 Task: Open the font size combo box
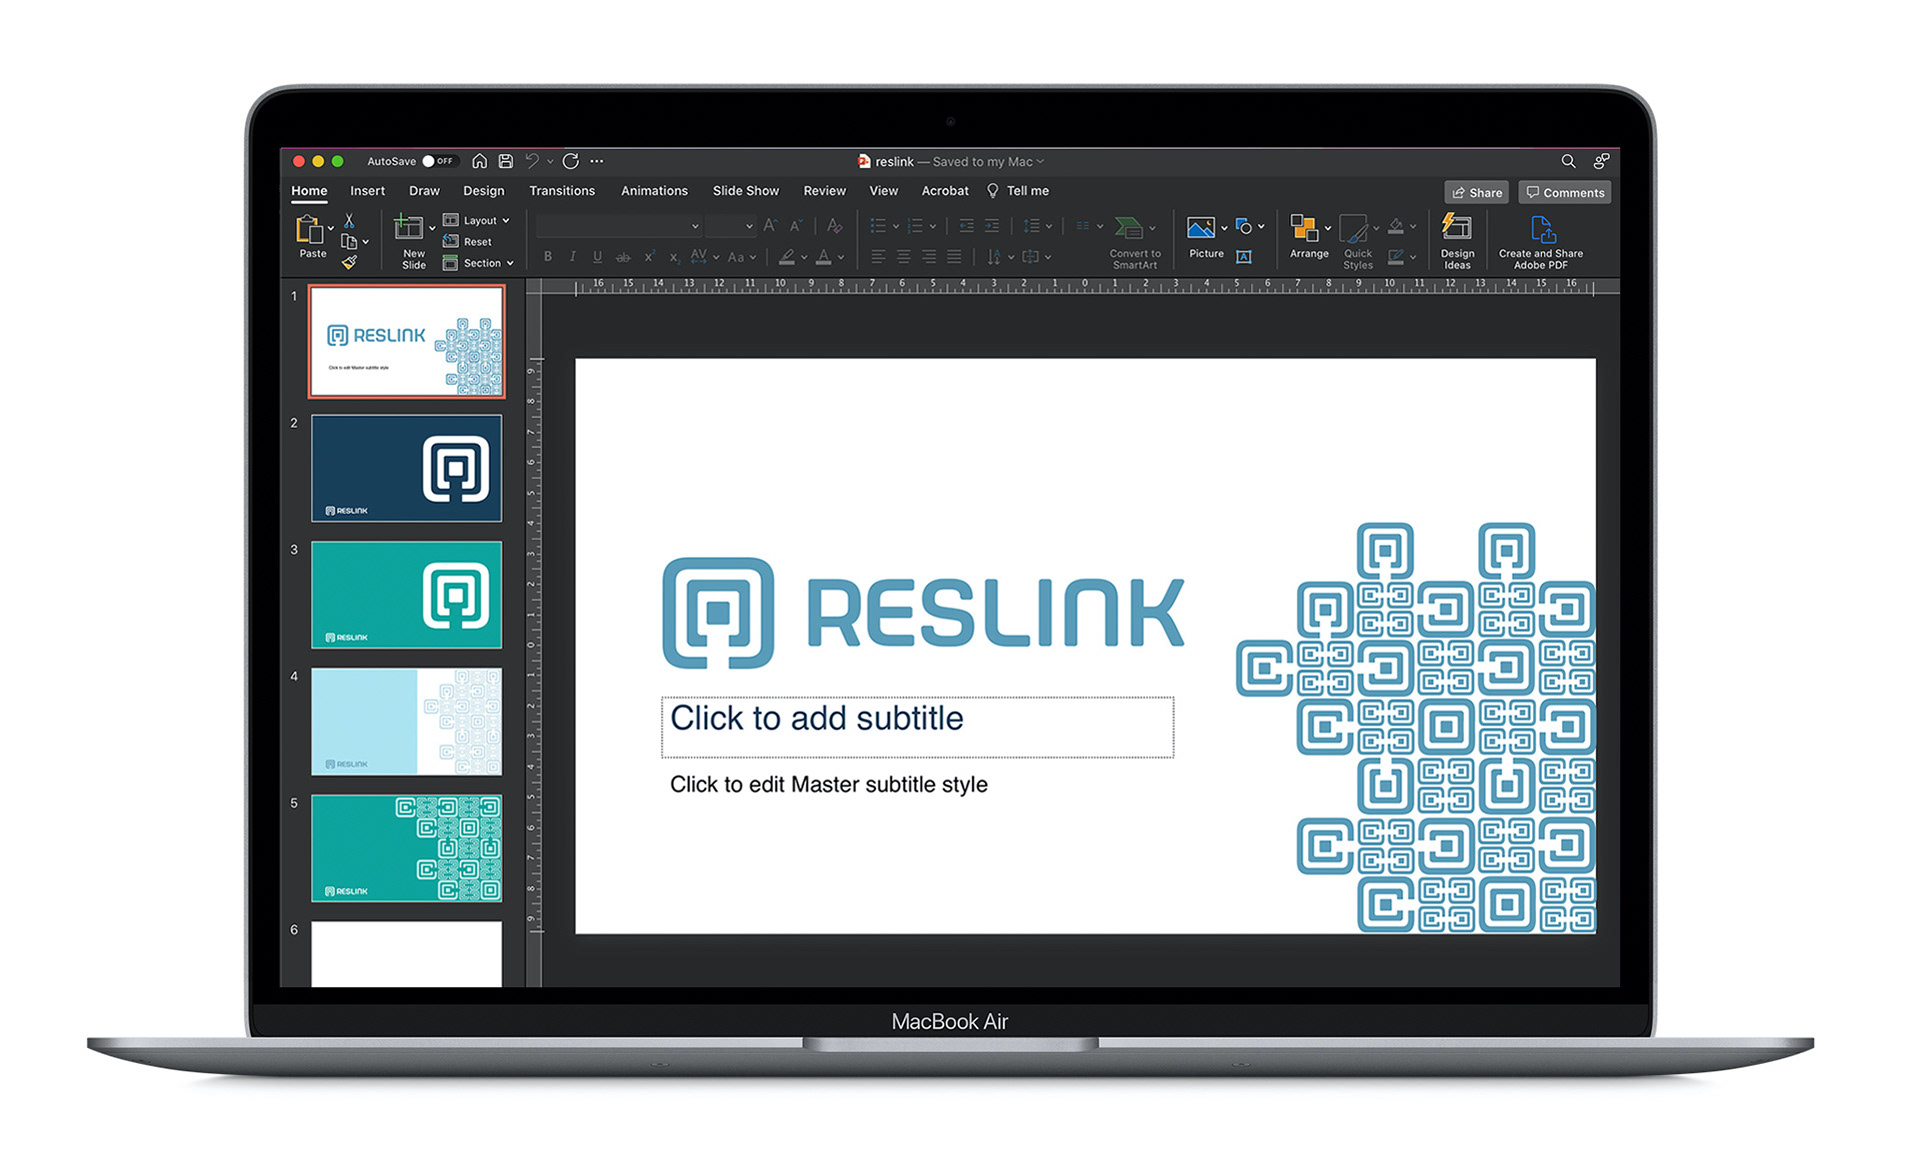click(x=730, y=226)
